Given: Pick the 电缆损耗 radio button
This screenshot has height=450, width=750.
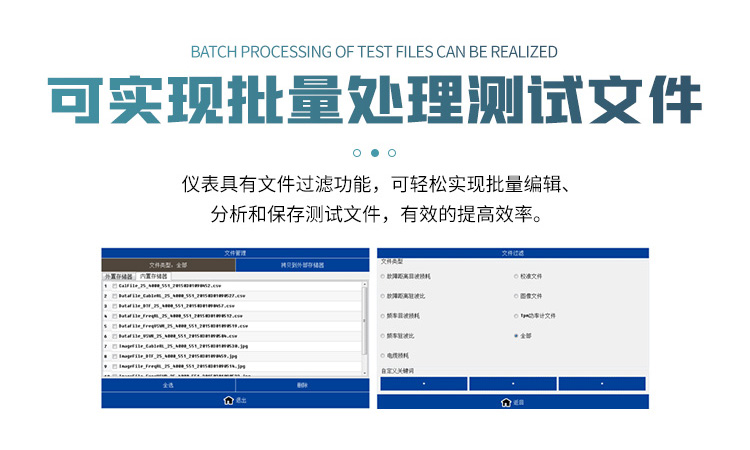Looking at the screenshot, I should [x=382, y=355].
